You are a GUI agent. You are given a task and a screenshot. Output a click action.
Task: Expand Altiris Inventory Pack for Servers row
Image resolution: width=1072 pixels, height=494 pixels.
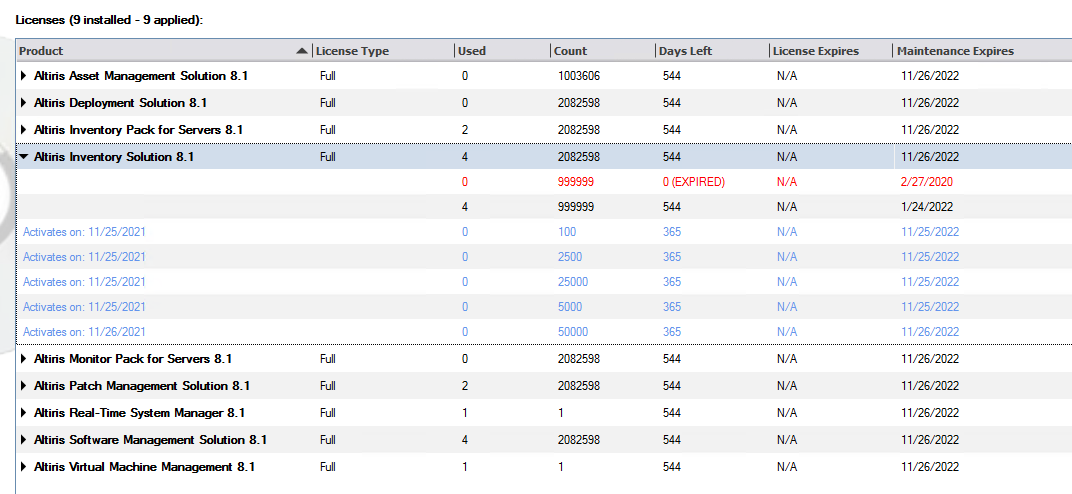point(24,130)
